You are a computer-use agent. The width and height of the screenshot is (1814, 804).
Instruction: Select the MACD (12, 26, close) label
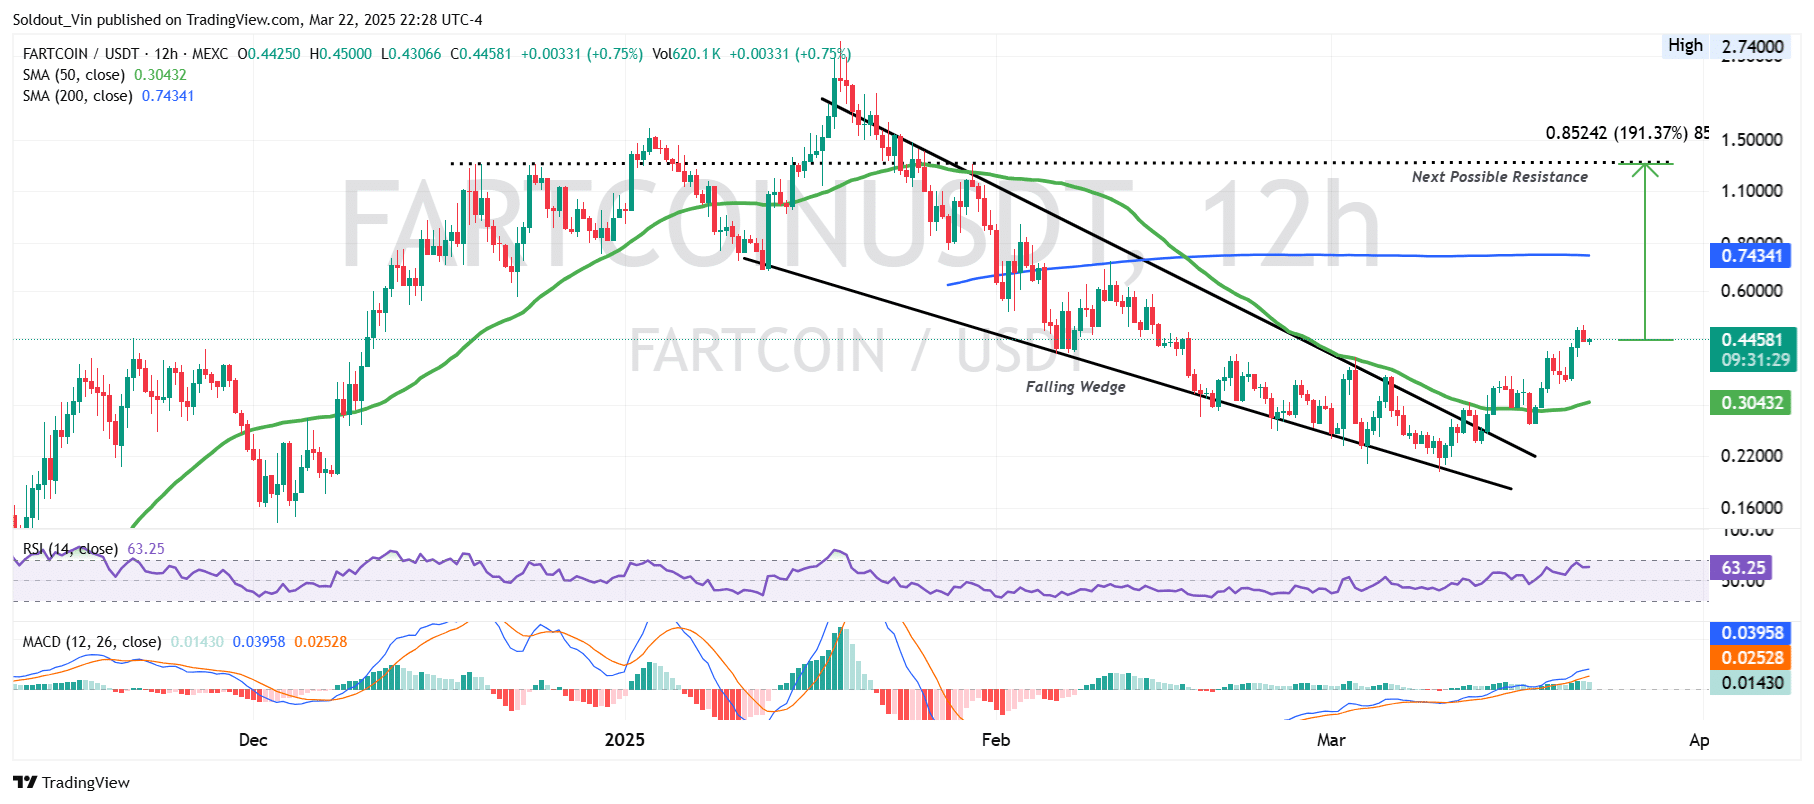tap(92, 642)
